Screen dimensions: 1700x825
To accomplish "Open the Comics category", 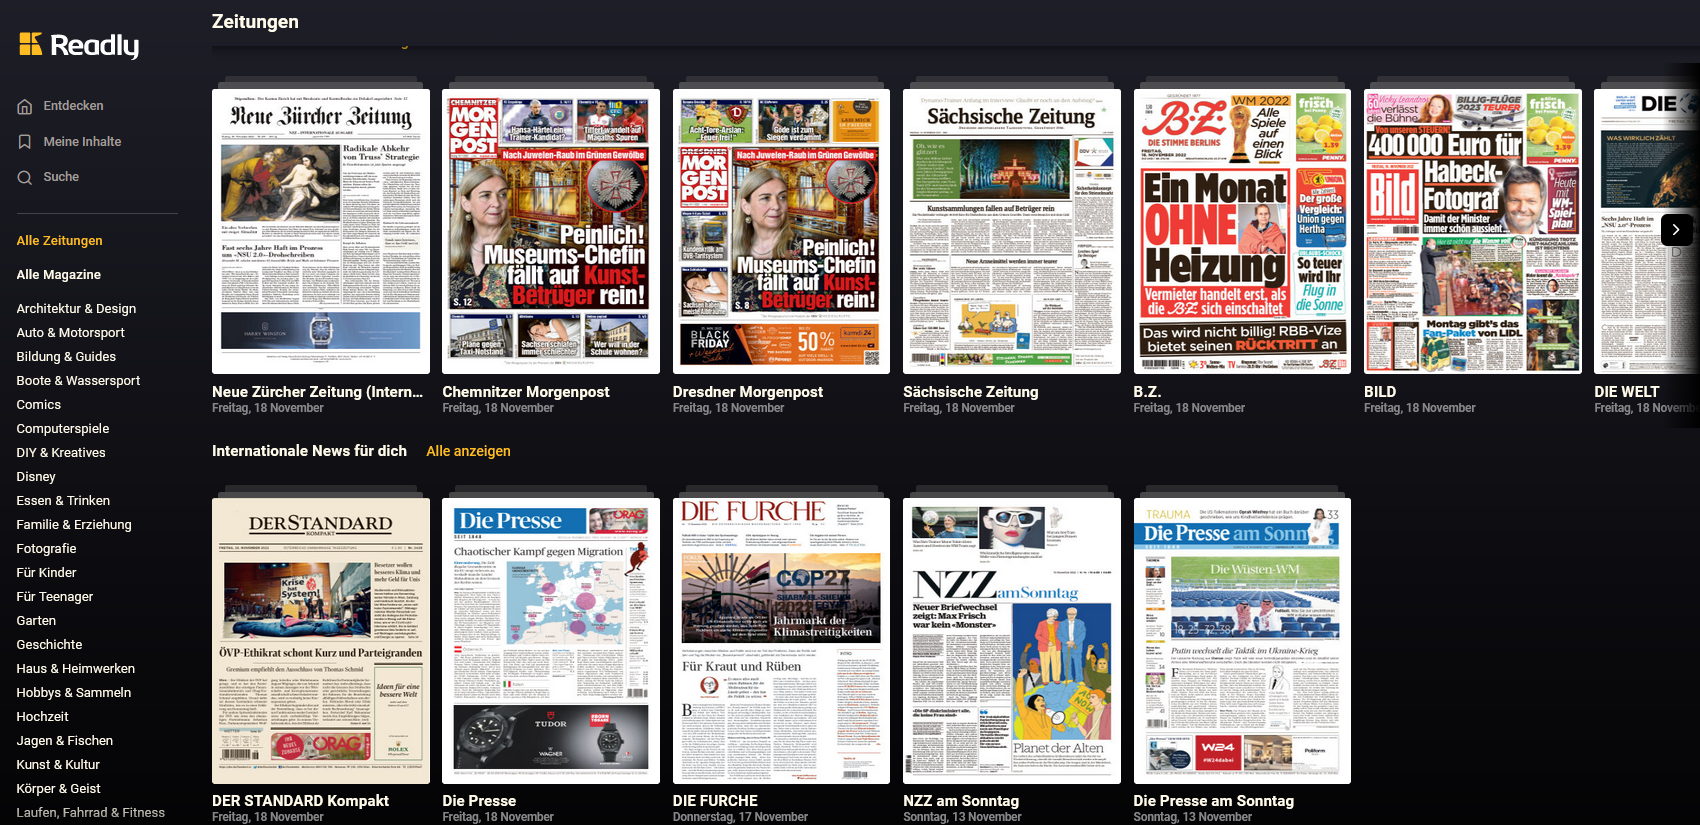I will 38,405.
